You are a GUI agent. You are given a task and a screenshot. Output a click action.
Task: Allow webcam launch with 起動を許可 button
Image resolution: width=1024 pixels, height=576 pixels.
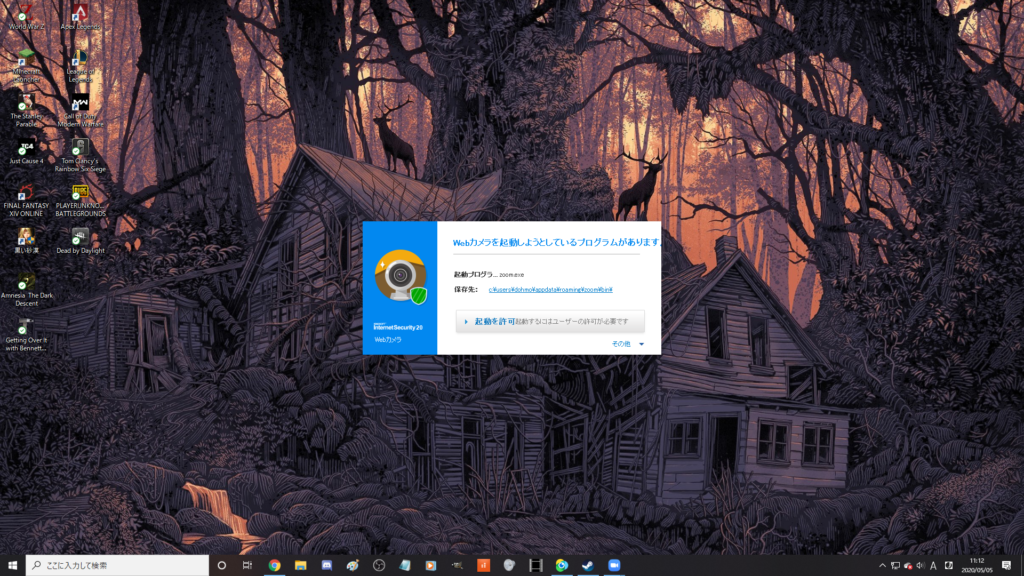click(550, 321)
